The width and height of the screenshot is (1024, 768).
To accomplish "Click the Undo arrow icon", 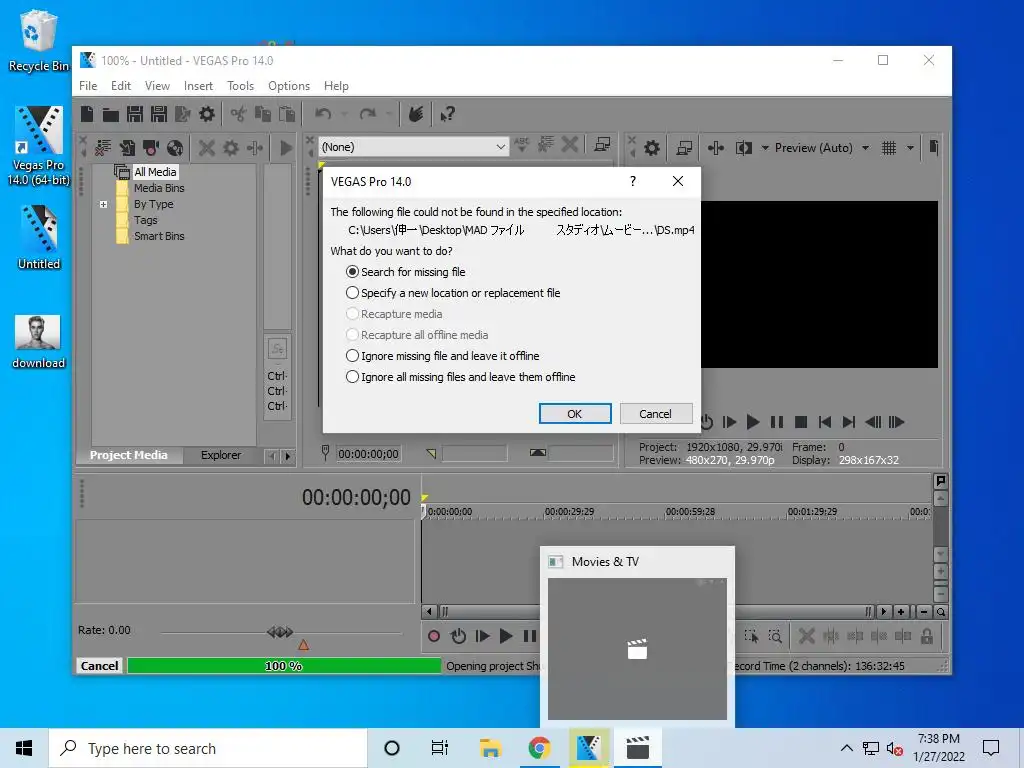I will 323,114.
